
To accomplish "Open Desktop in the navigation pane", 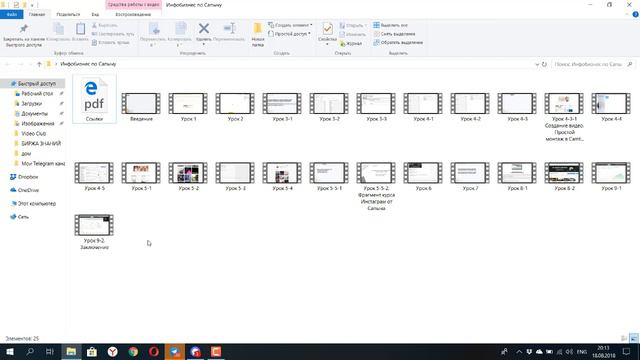I will pyautogui.click(x=37, y=94).
